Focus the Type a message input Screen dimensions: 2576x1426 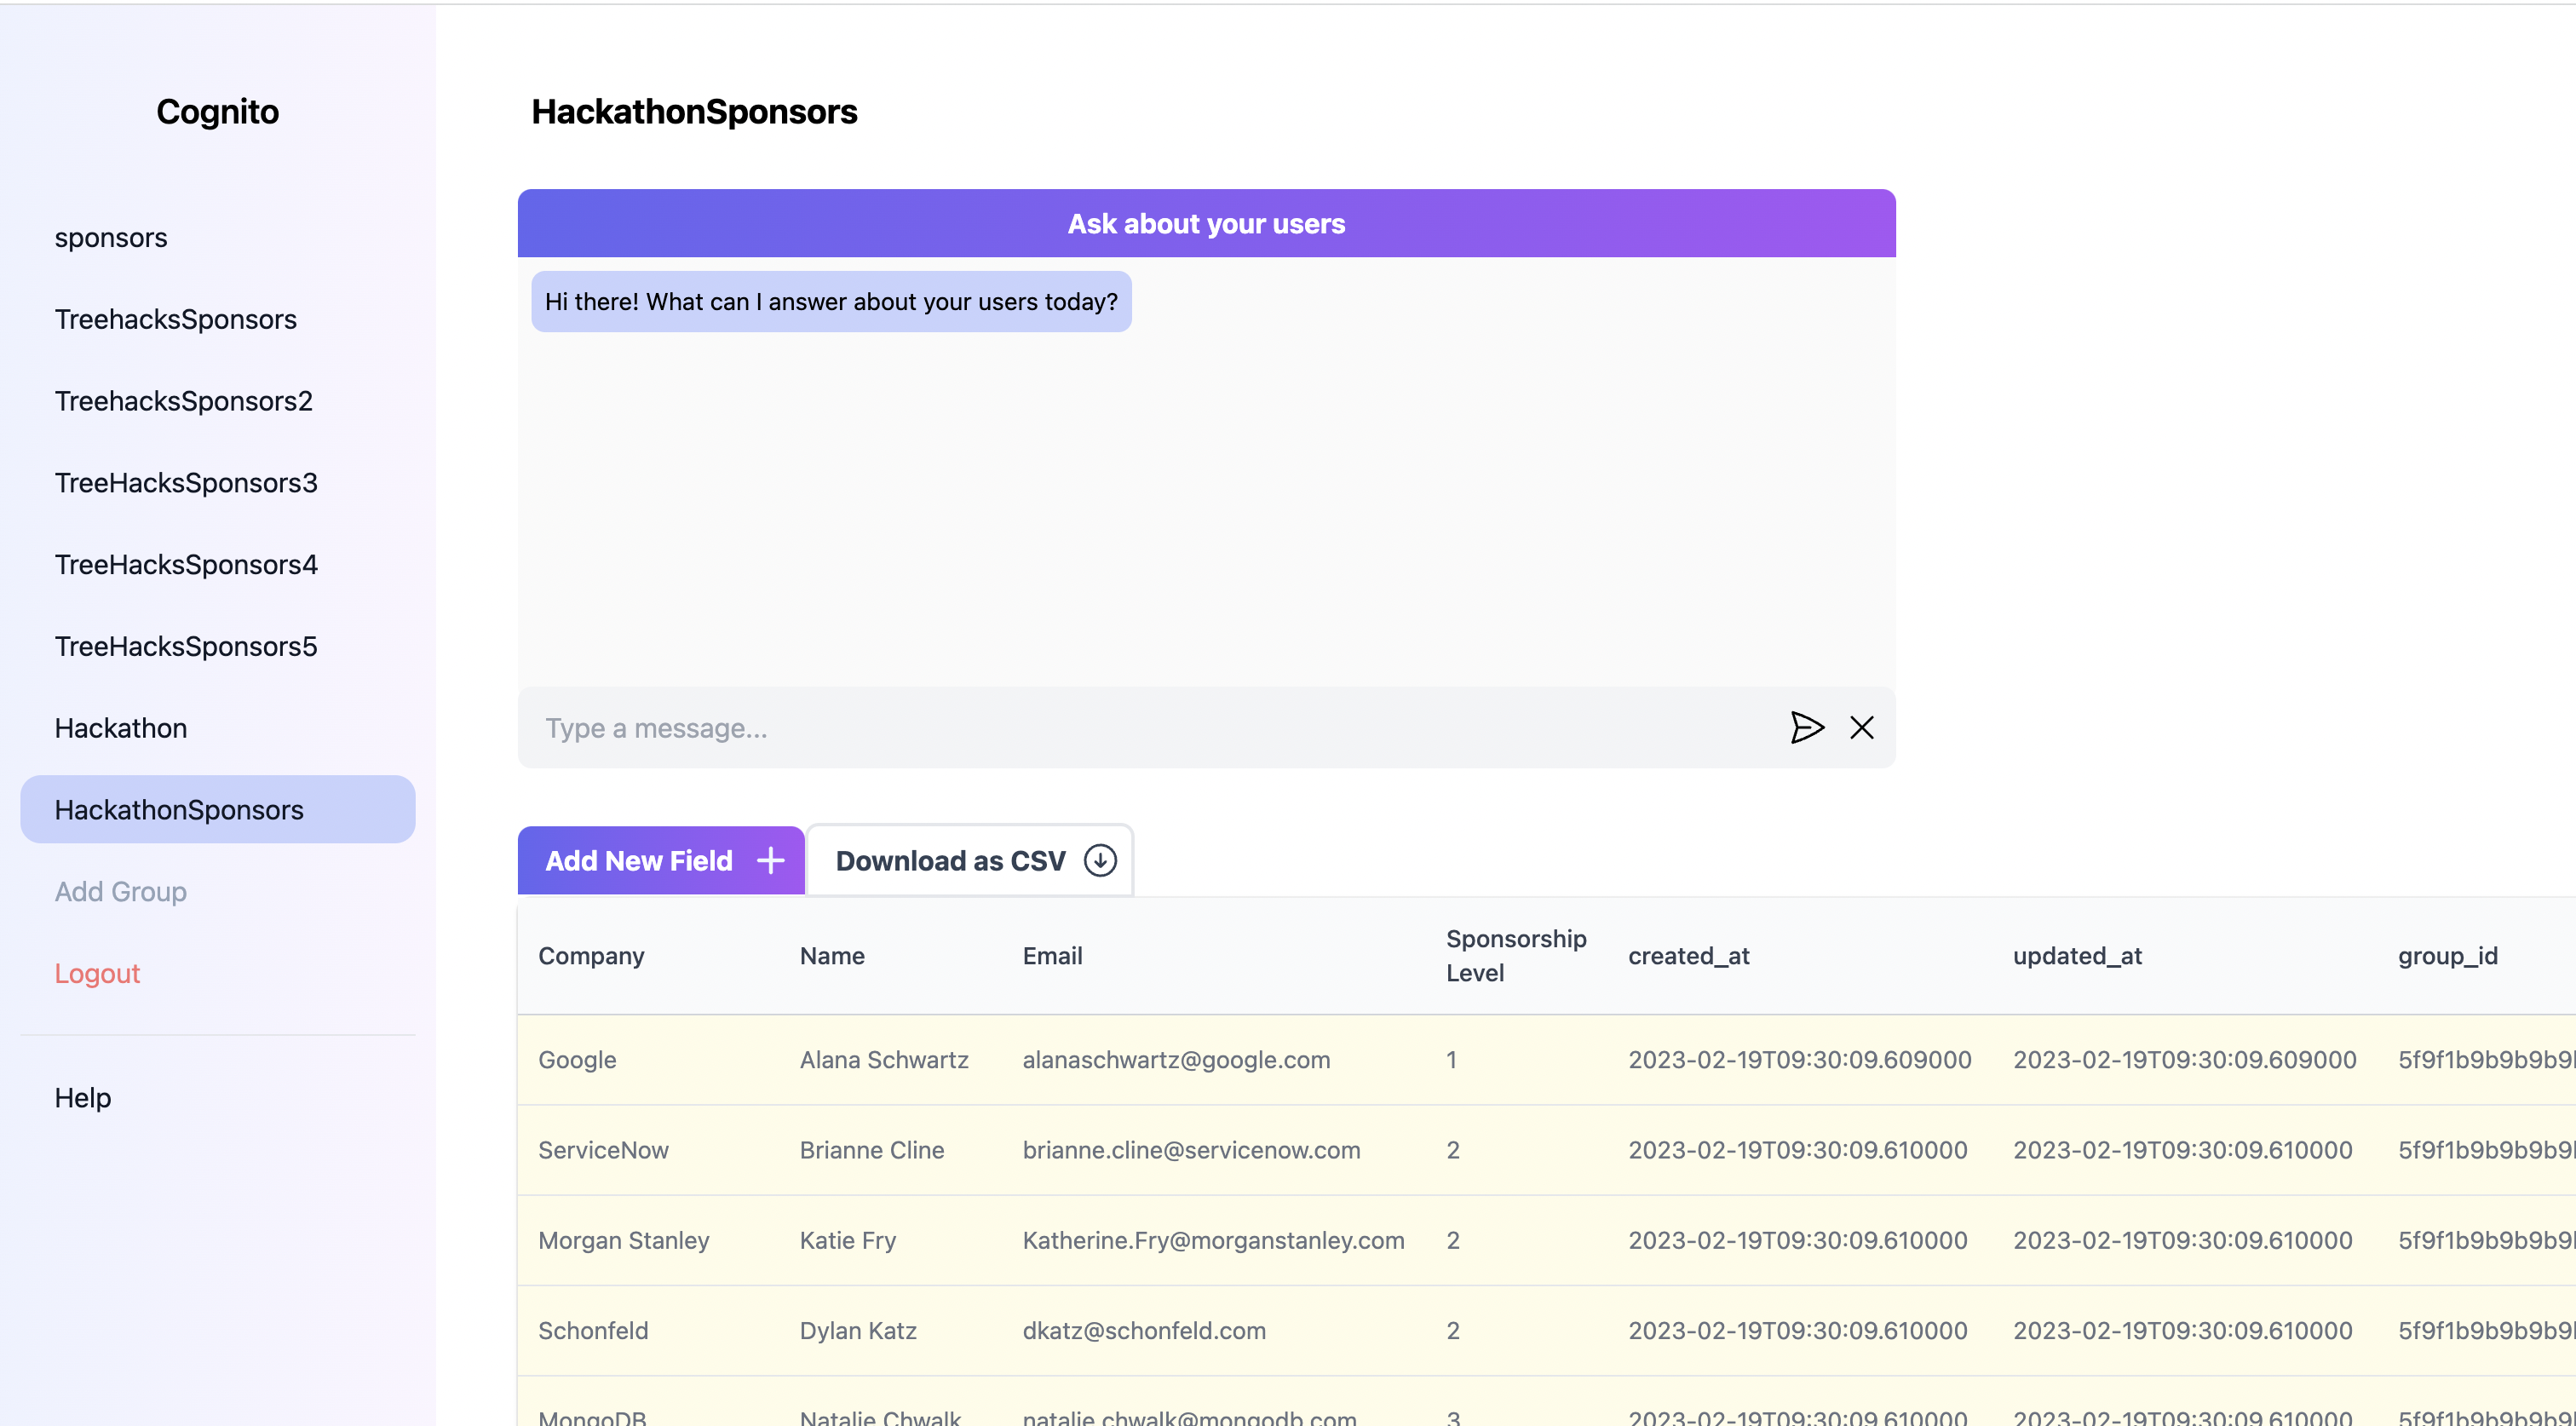[1150, 728]
